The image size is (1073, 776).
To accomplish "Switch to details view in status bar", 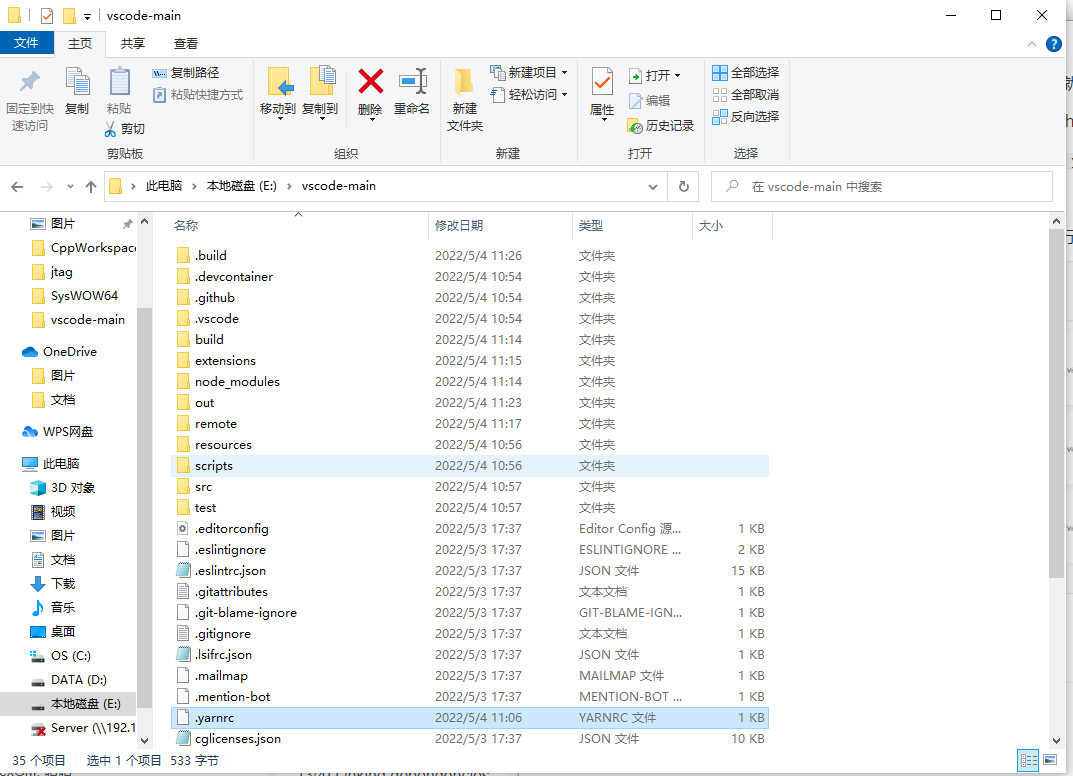I will click(x=1028, y=761).
